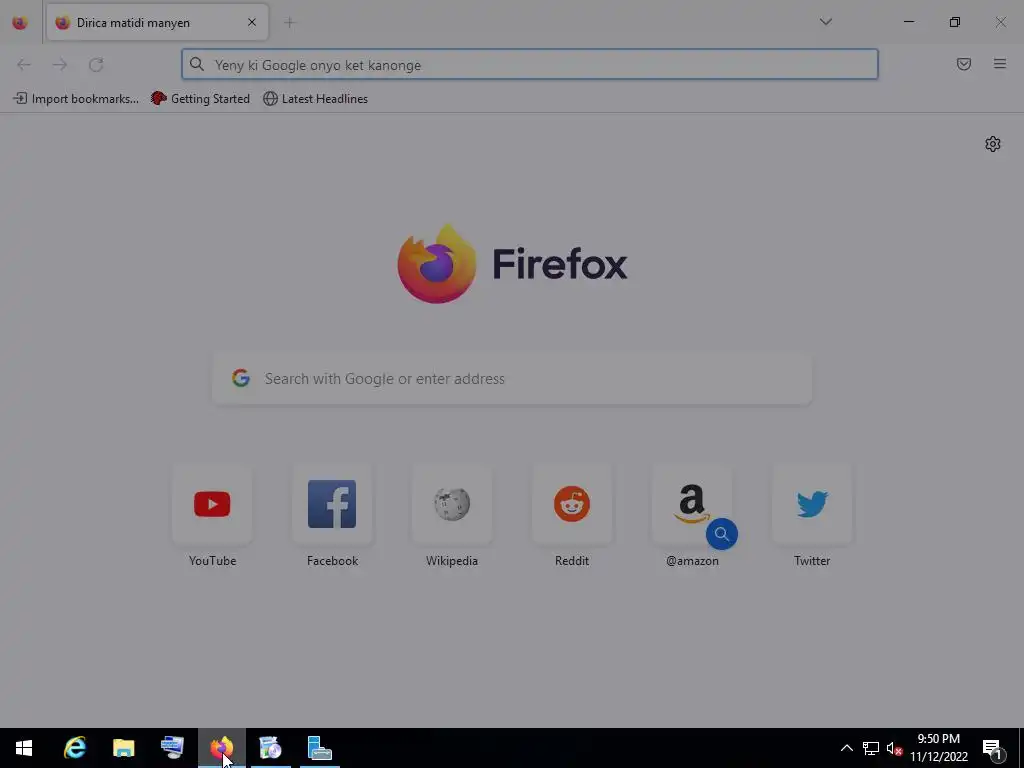The height and width of the screenshot is (768, 1024).
Task: Open network status tray icon
Action: click(x=871, y=748)
